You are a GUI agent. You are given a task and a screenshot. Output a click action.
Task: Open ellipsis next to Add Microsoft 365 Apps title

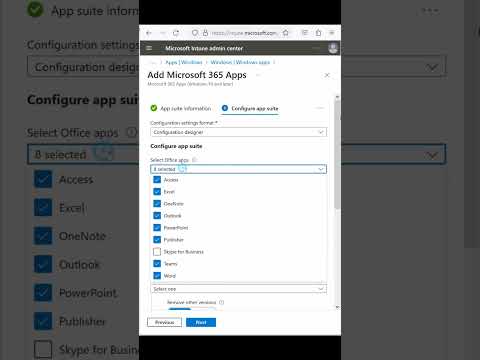(x=258, y=75)
